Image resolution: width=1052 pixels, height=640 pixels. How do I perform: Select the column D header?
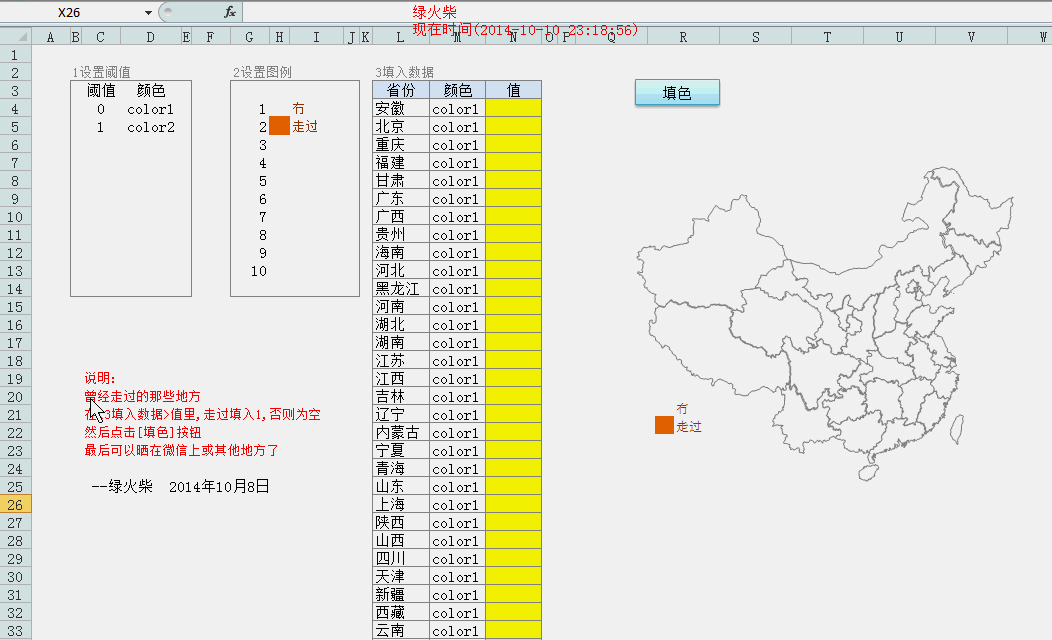[x=150, y=37]
